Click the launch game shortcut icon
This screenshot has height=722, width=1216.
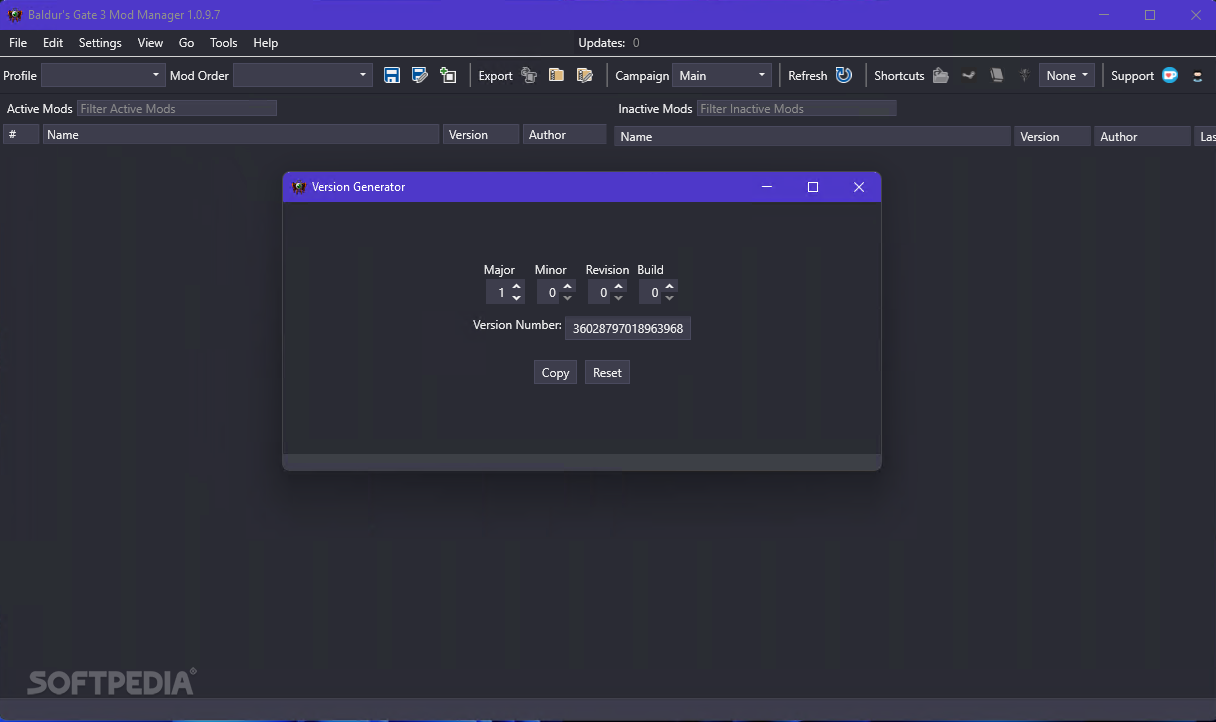pos(1024,75)
